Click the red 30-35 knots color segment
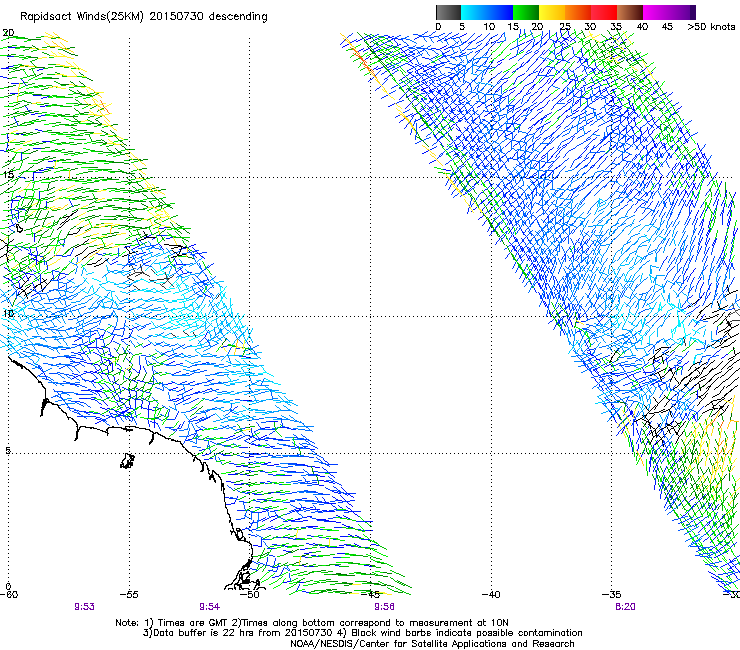 point(604,12)
